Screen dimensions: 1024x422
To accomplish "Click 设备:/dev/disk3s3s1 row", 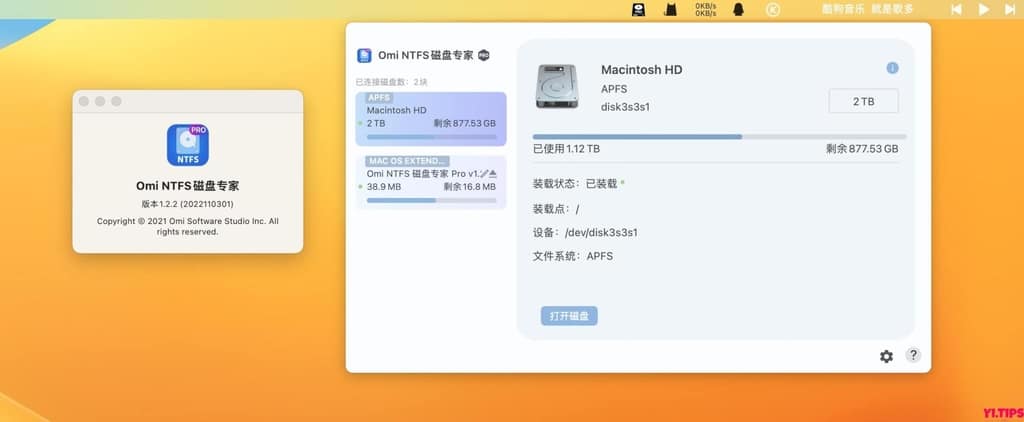I will tap(585, 233).
